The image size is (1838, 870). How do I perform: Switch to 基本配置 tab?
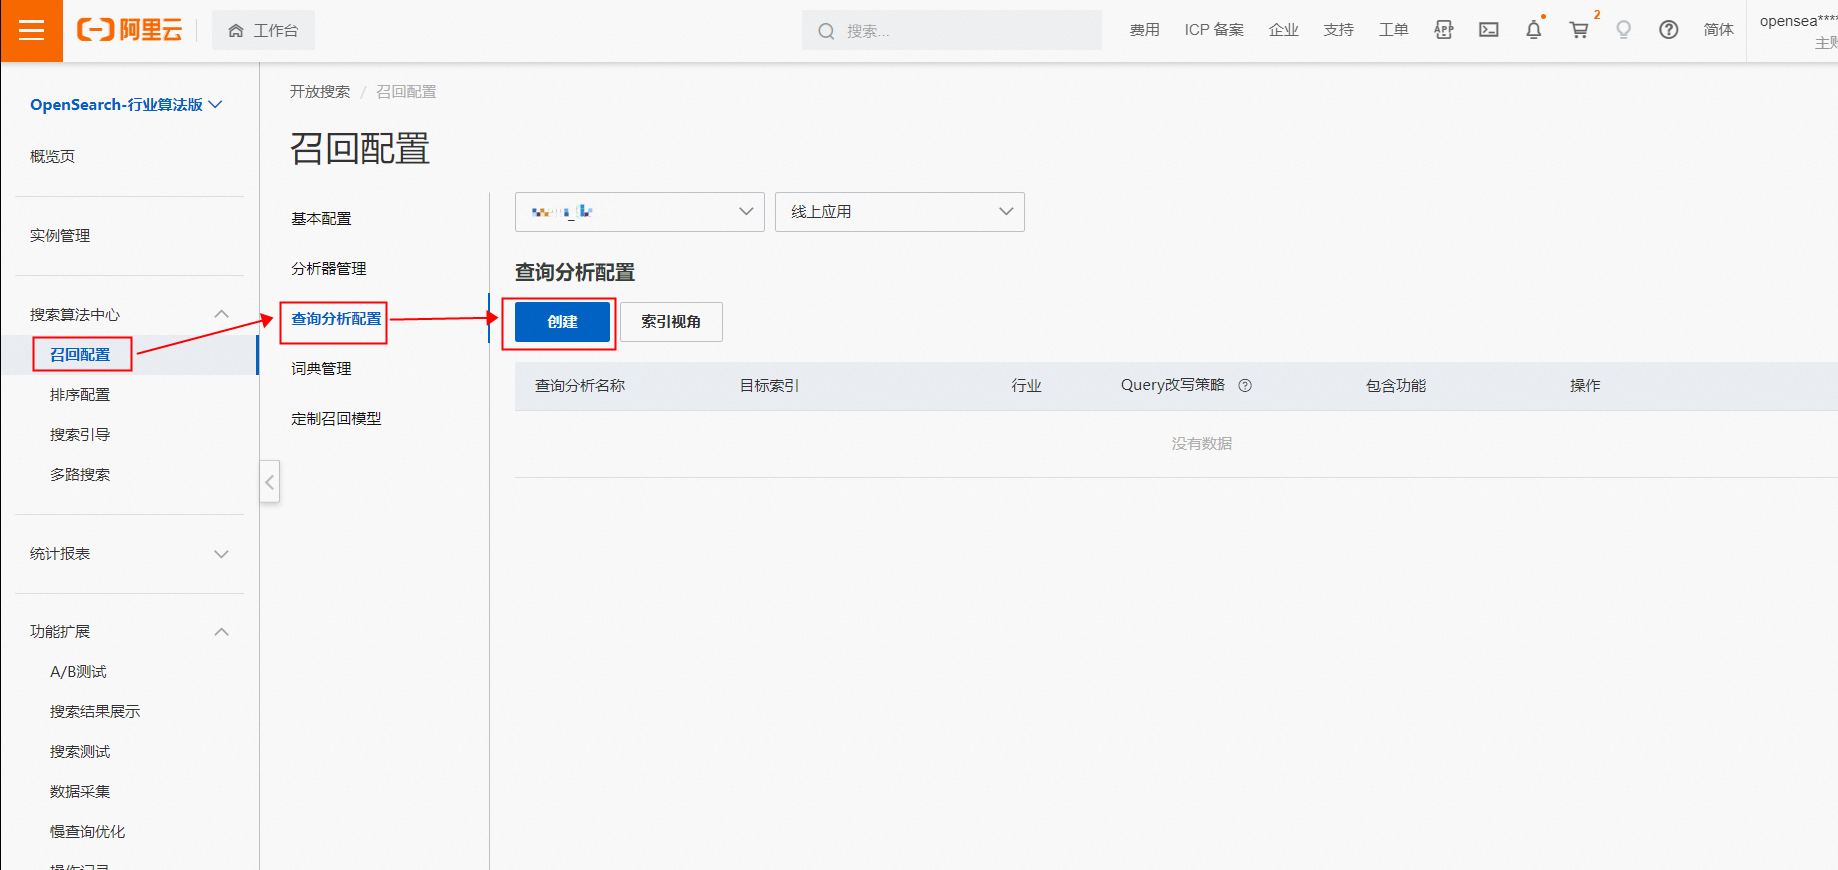coord(321,219)
